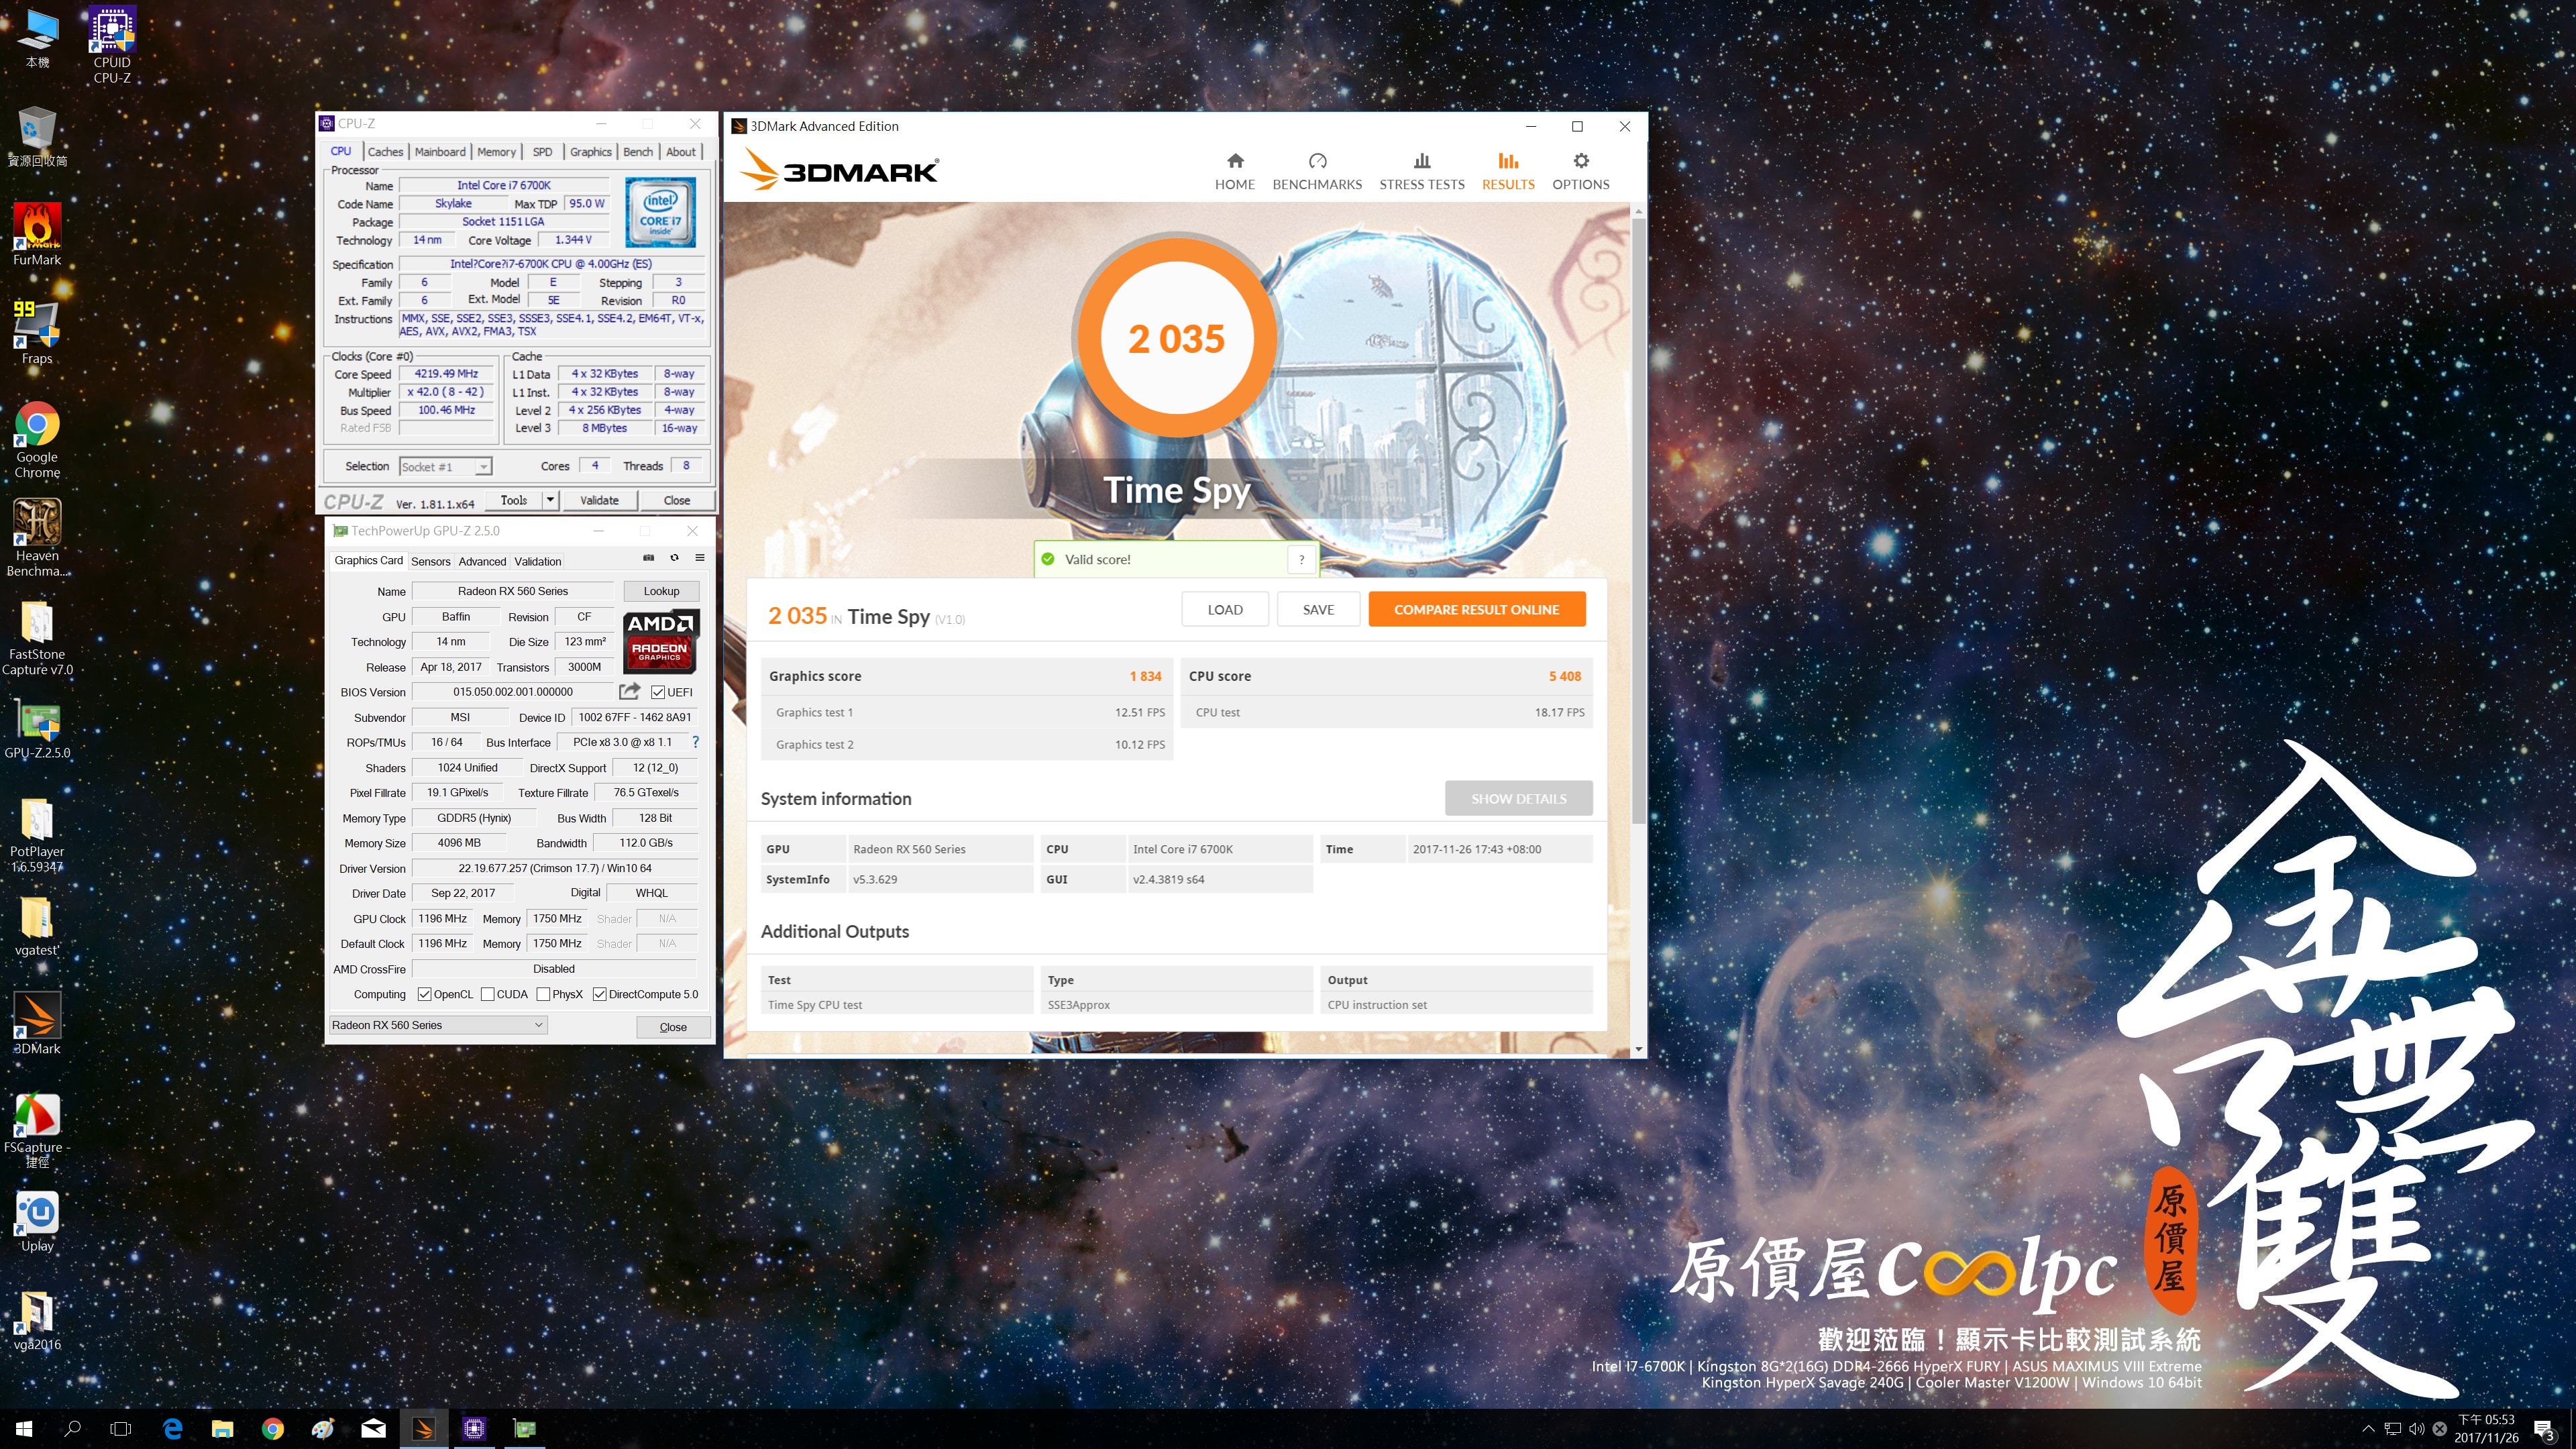Open GPU-Z.2.5.0 desktop shortcut
Image resolution: width=2576 pixels, height=1449 pixels.
37,729
